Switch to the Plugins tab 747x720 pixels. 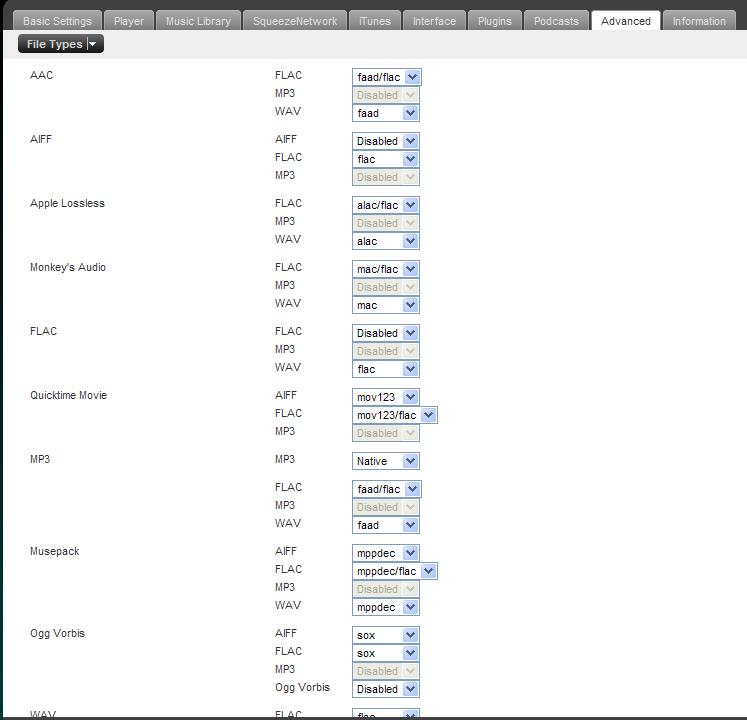494,21
